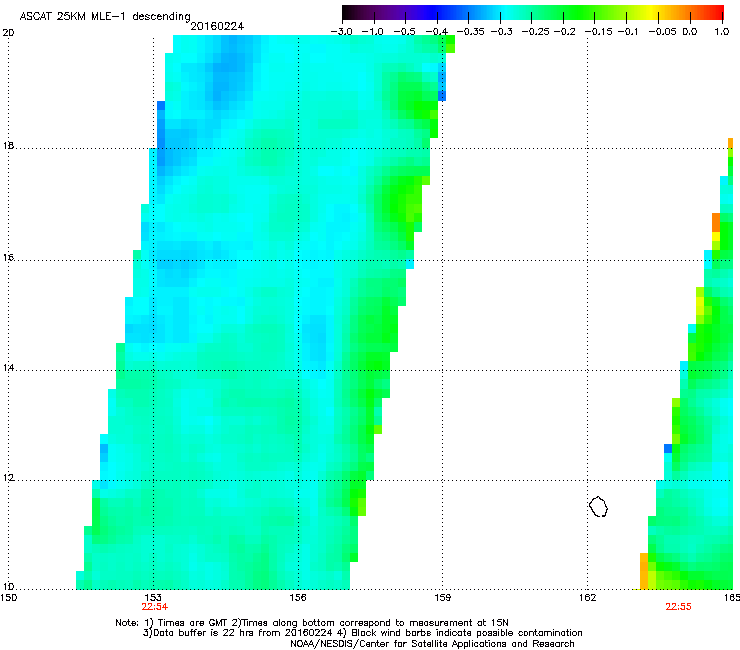Click the longitude axis label 153
740x650 pixels.
[153, 598]
